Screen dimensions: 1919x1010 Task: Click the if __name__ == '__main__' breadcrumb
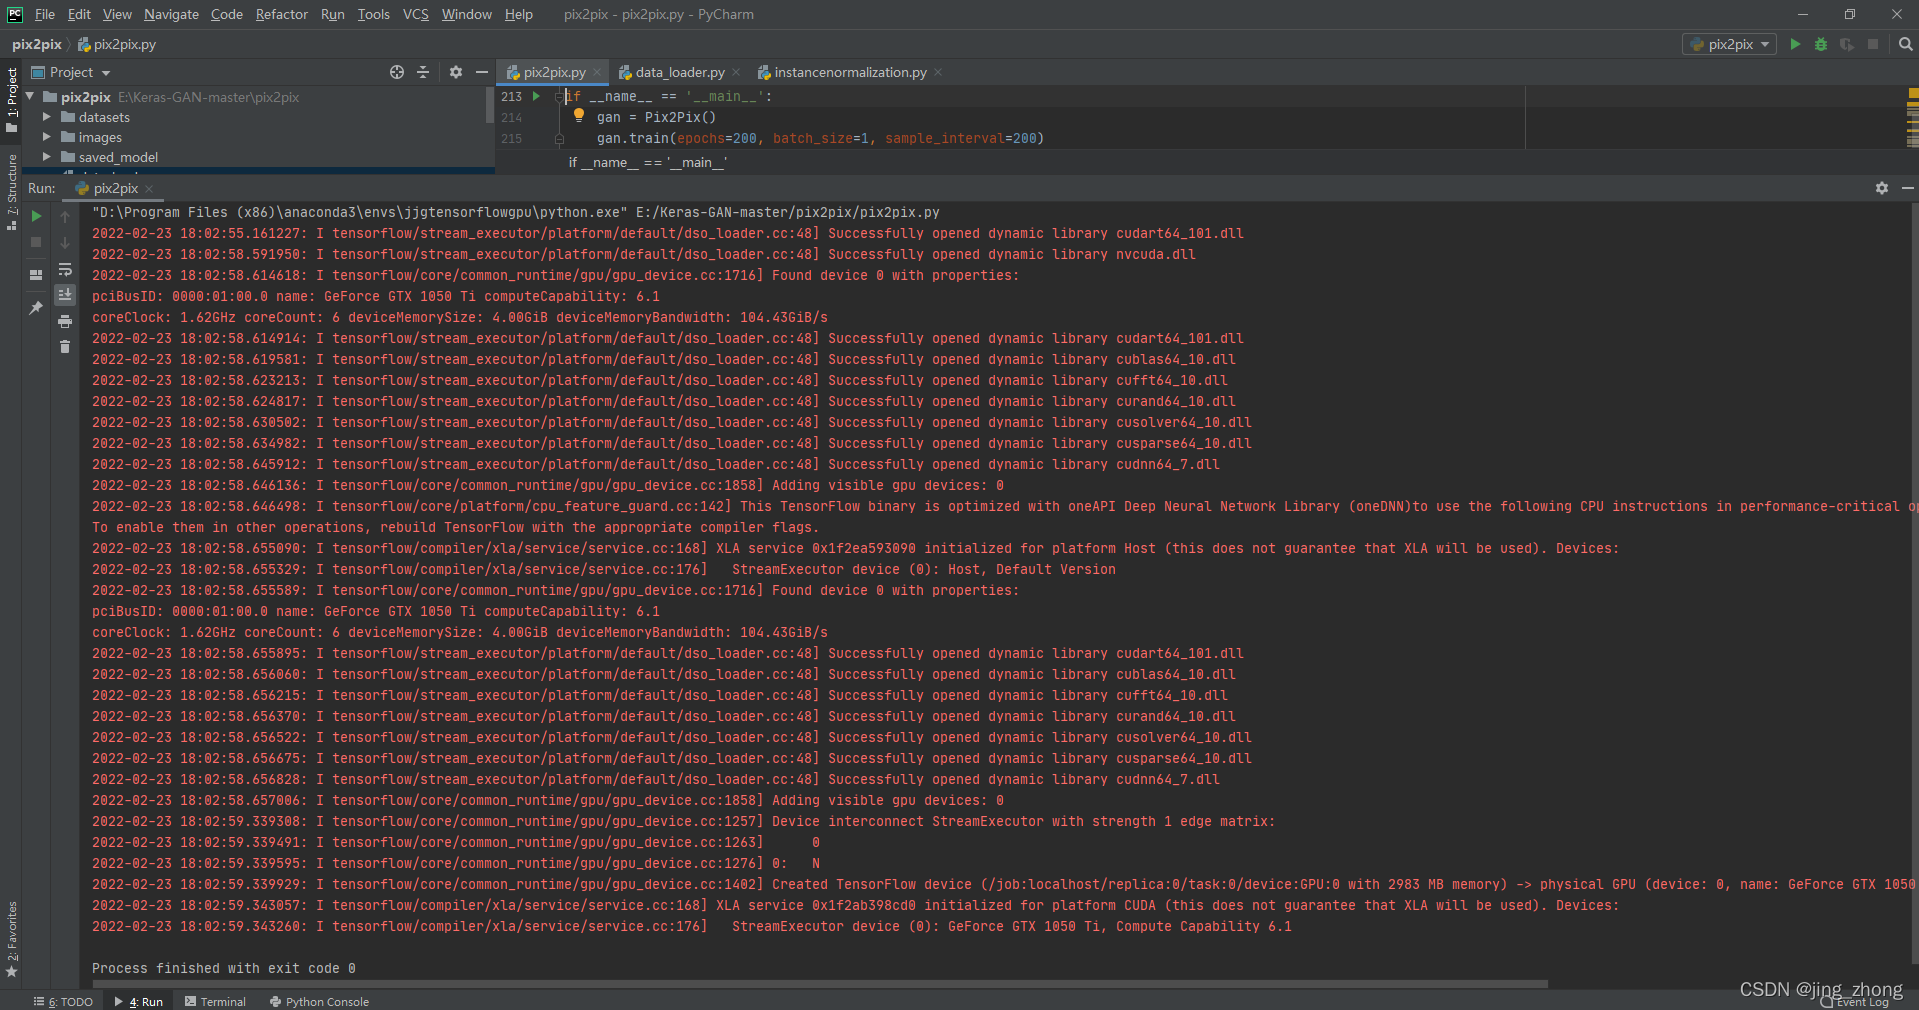(x=648, y=162)
